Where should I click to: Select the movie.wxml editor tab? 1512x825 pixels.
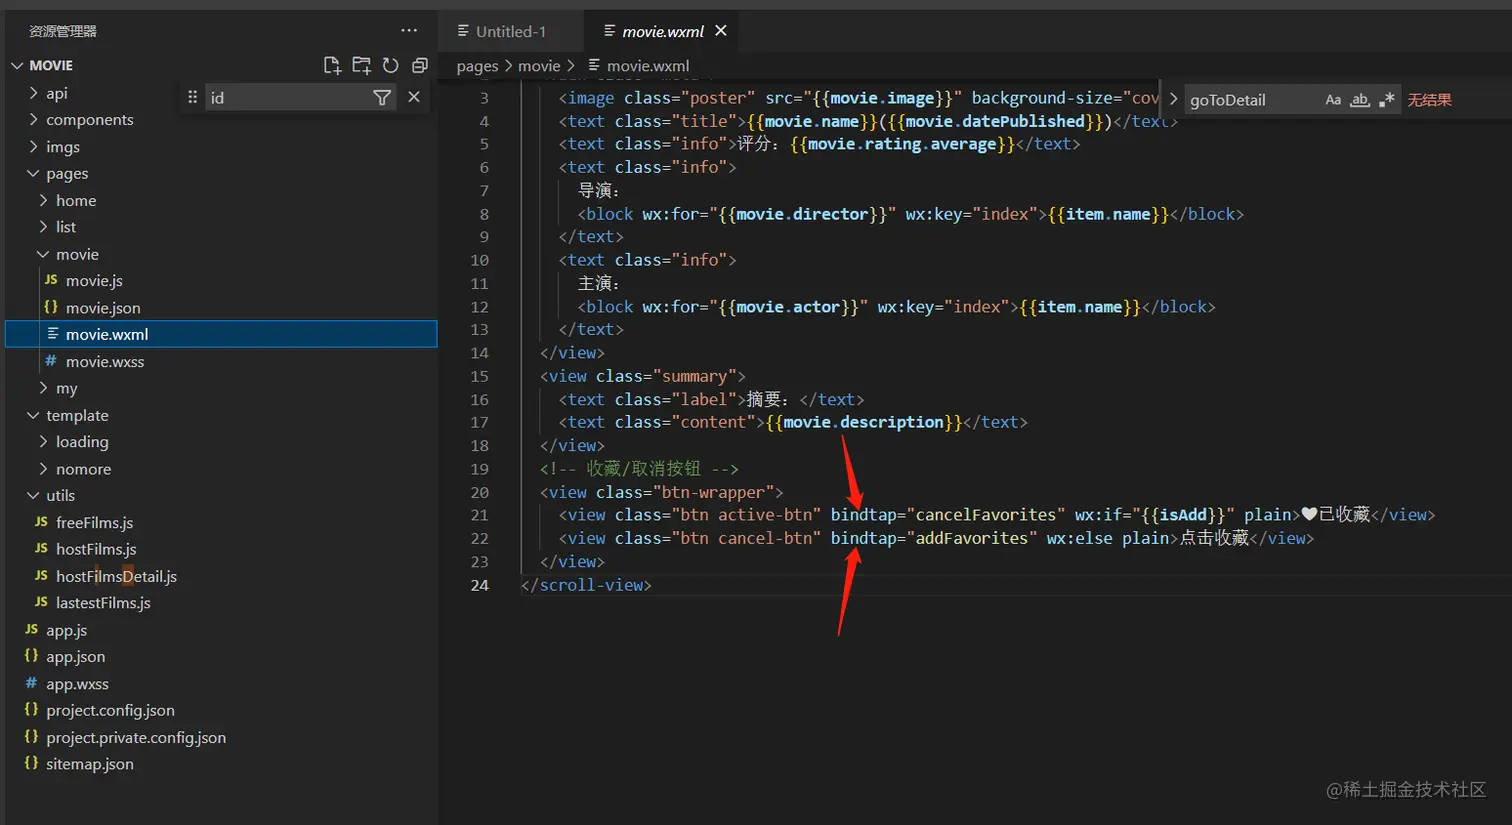(x=663, y=31)
